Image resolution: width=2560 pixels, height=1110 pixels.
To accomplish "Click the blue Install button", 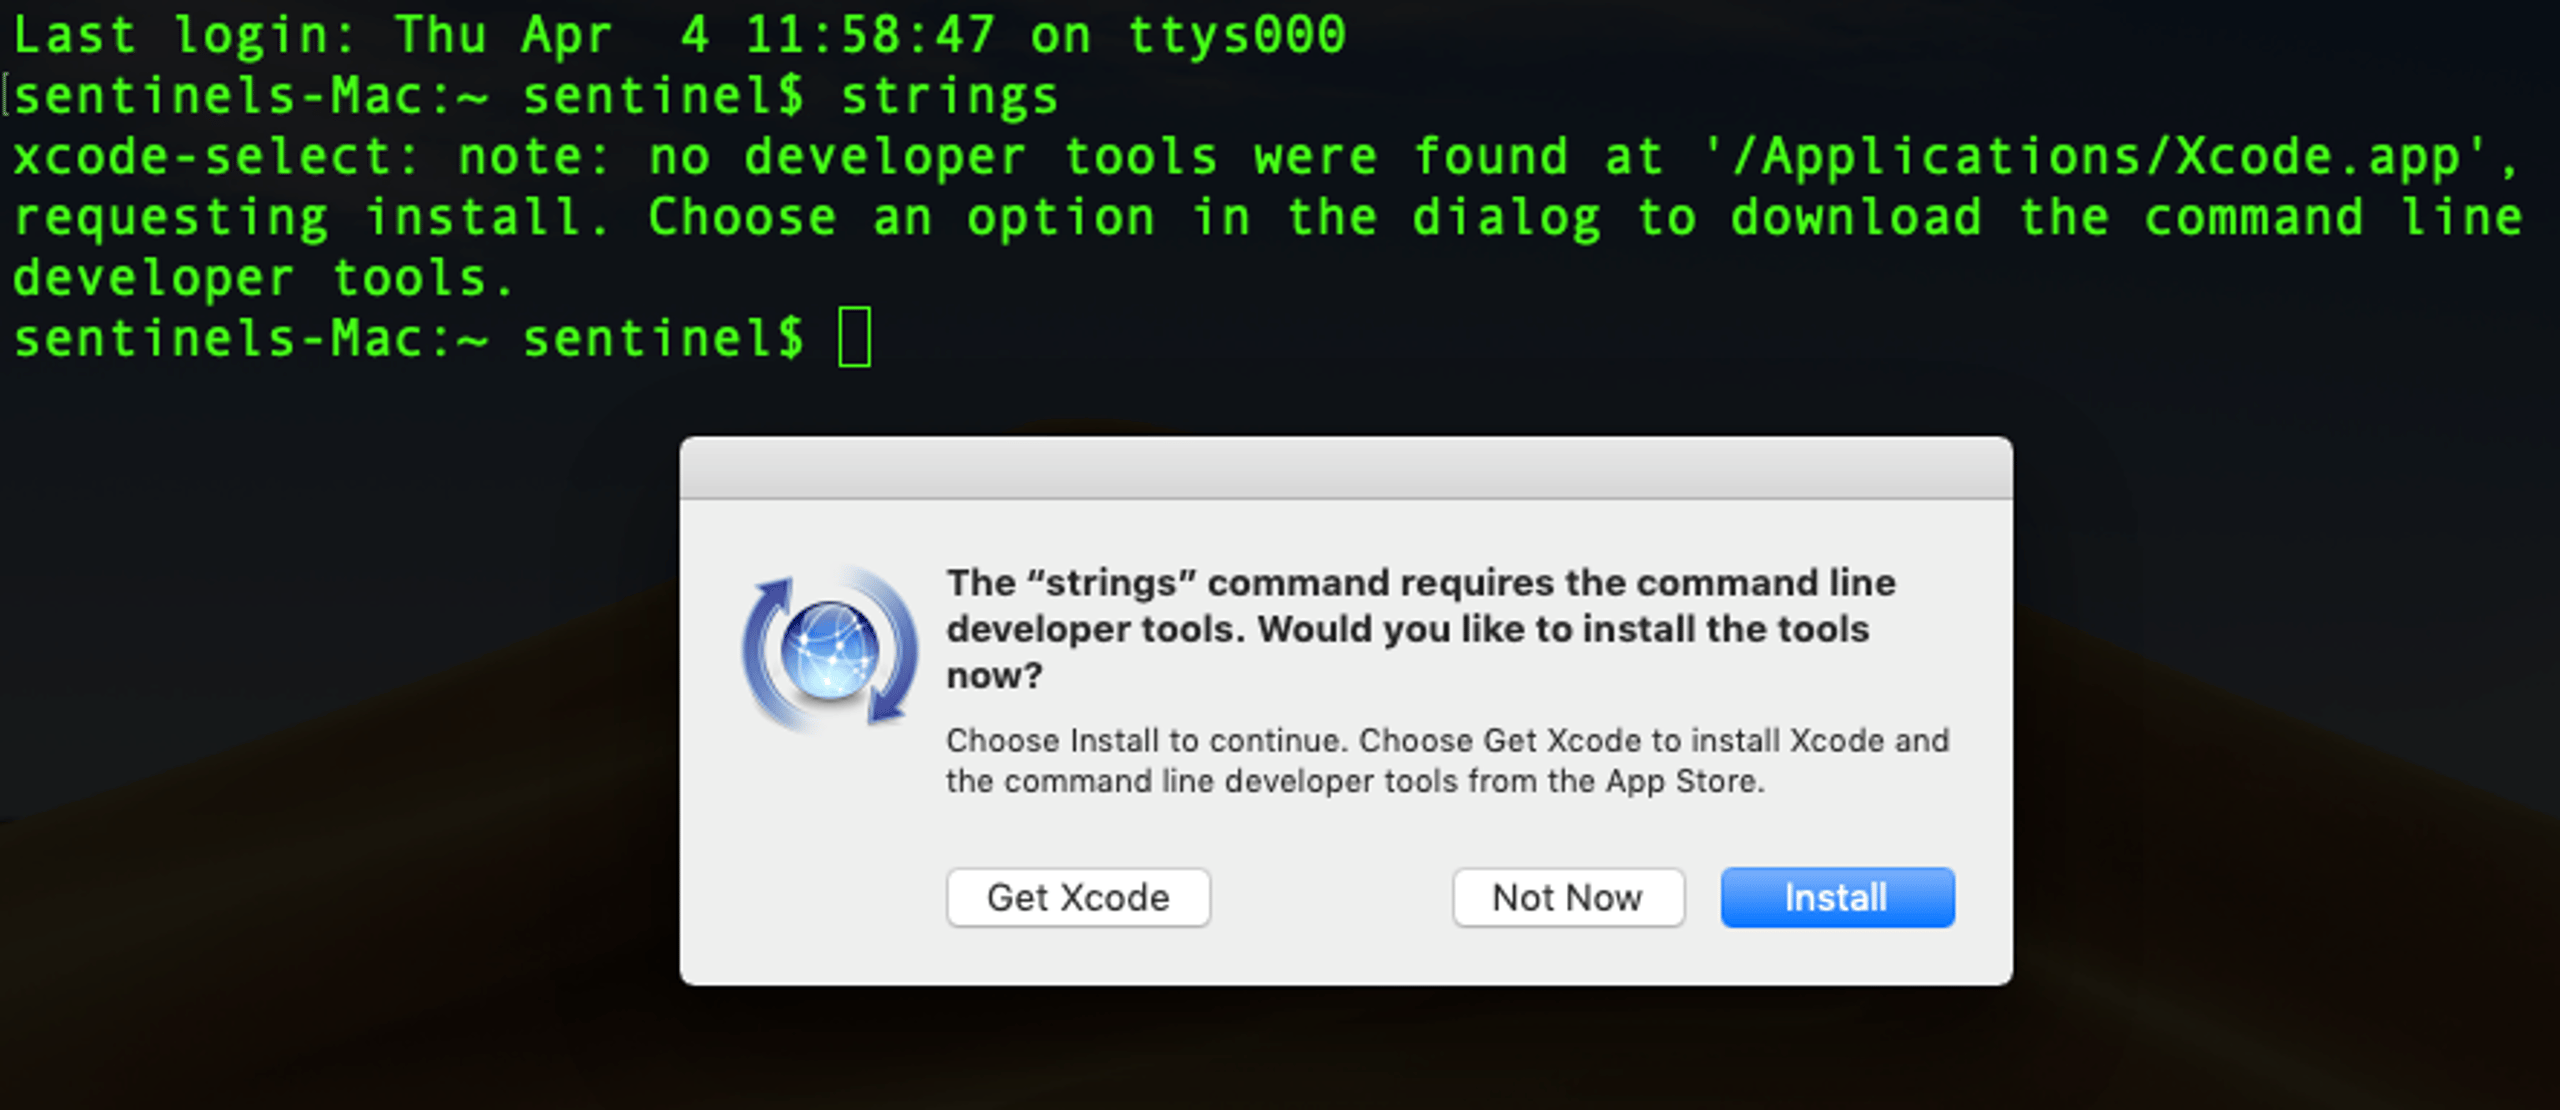I will point(1837,897).
